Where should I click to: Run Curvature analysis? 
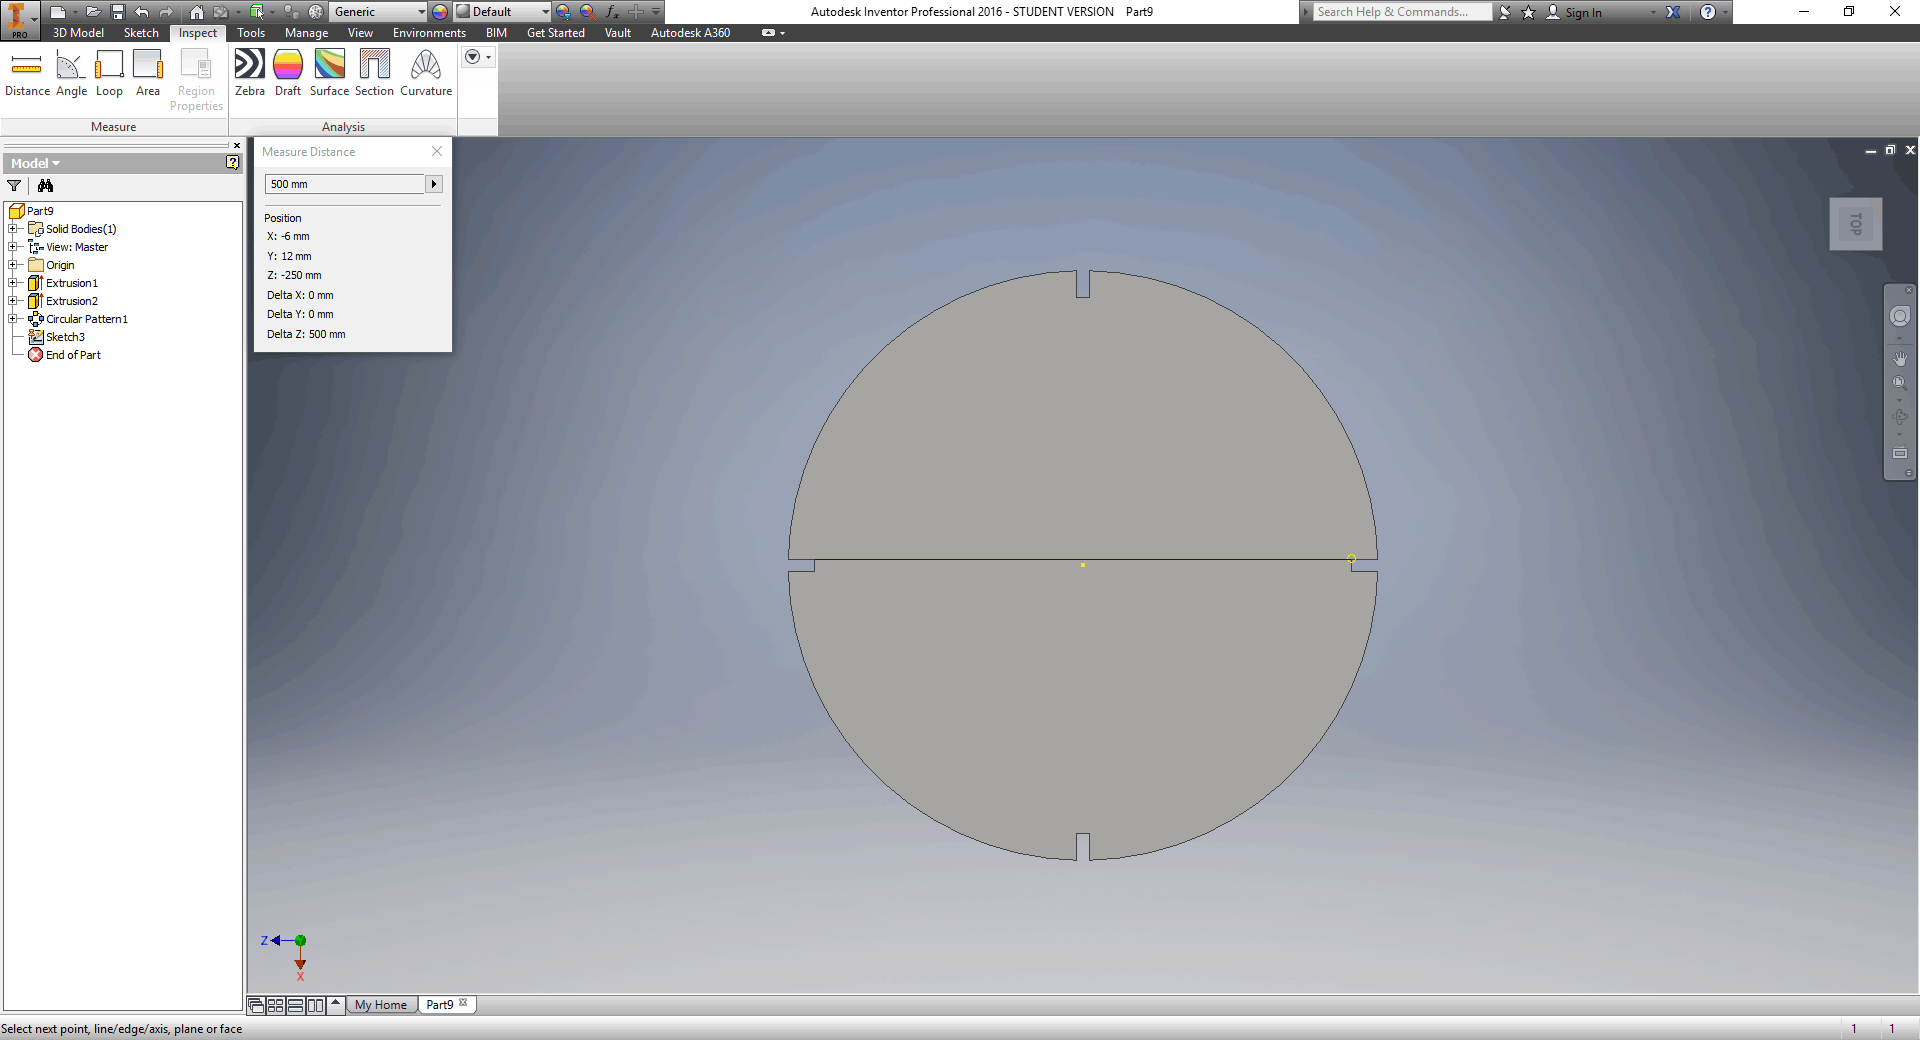pyautogui.click(x=426, y=75)
